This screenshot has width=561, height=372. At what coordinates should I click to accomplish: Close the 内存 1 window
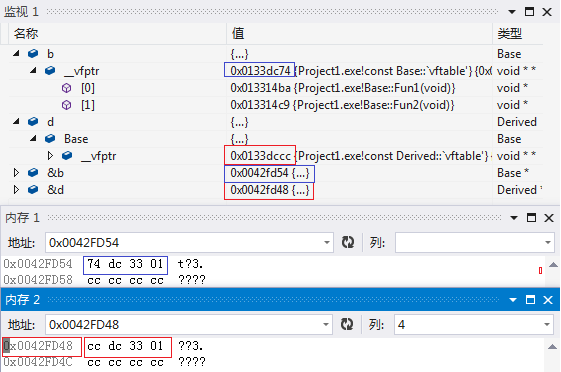549,217
